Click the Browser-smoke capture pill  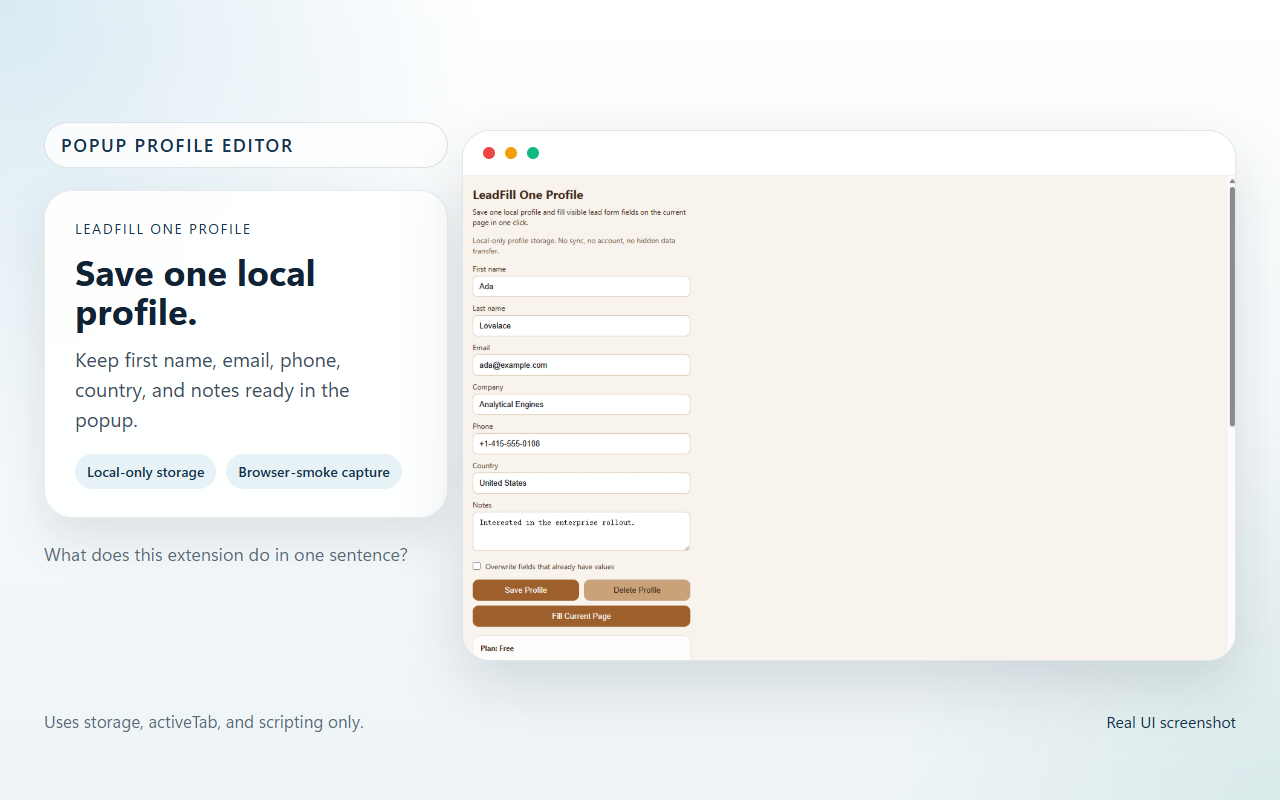click(x=314, y=472)
